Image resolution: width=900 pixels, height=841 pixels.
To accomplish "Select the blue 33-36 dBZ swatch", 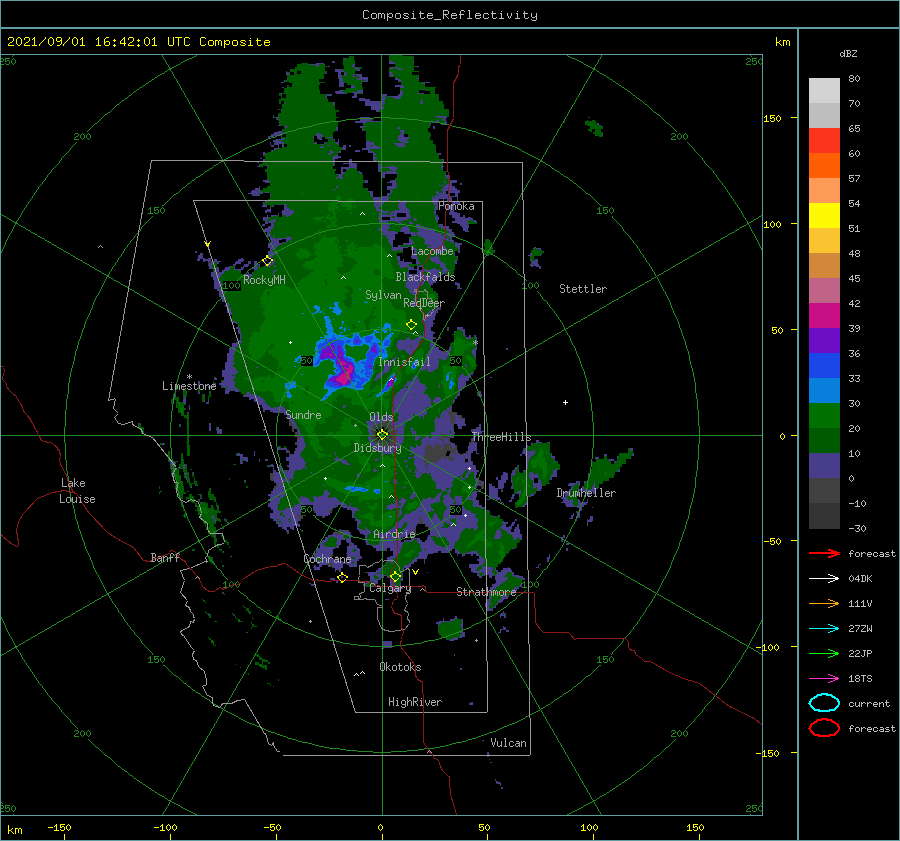I will point(824,366).
